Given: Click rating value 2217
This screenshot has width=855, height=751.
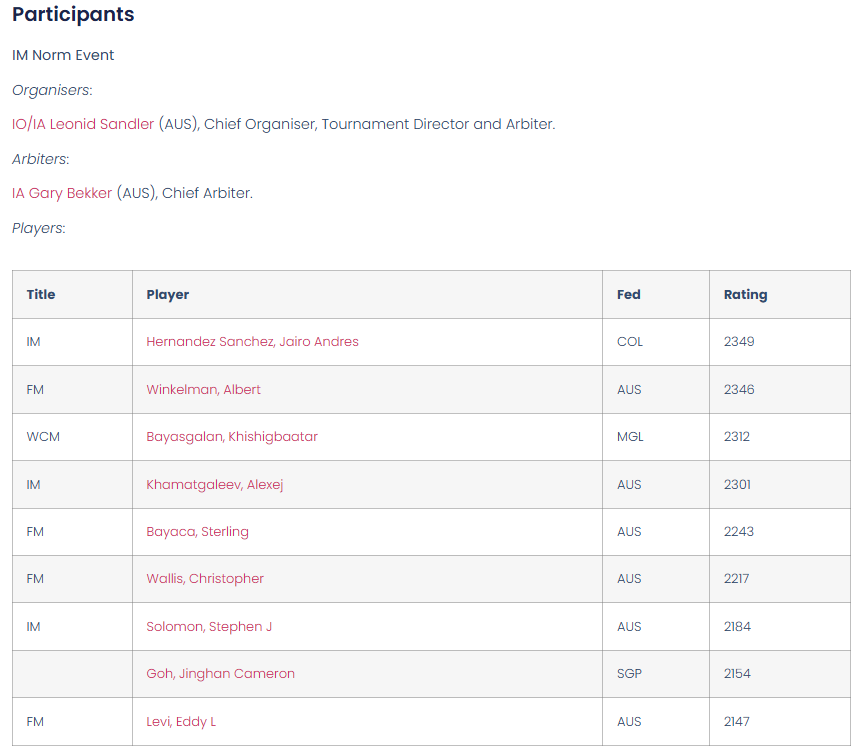Looking at the screenshot, I should (x=736, y=579).
